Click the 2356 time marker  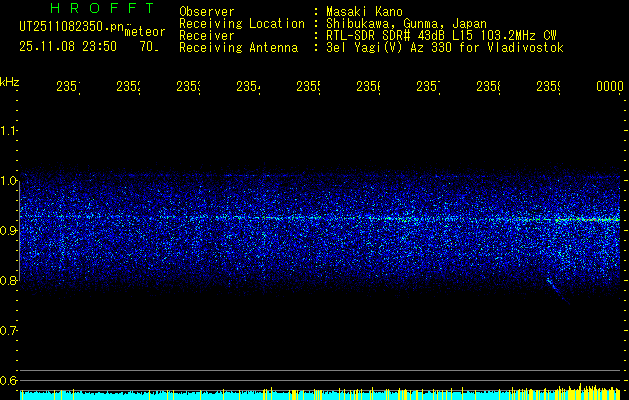pyautogui.click(x=368, y=87)
